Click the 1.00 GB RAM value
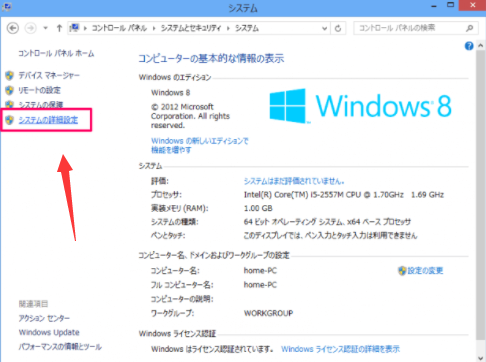 (258, 208)
